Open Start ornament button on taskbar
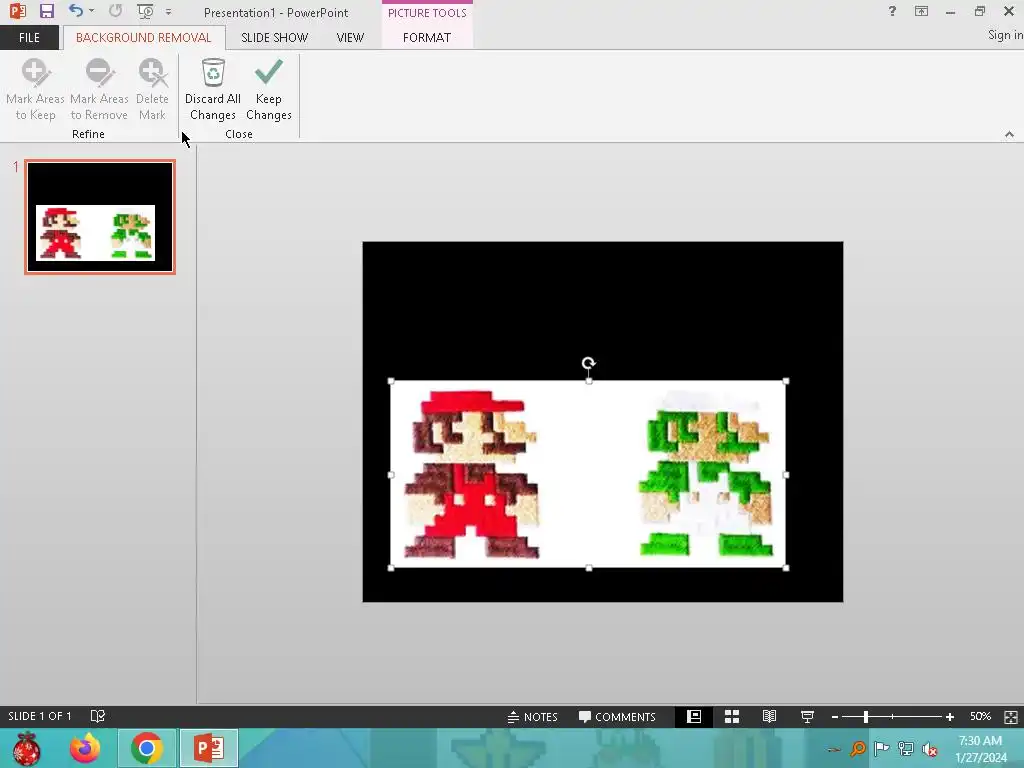 (26, 748)
